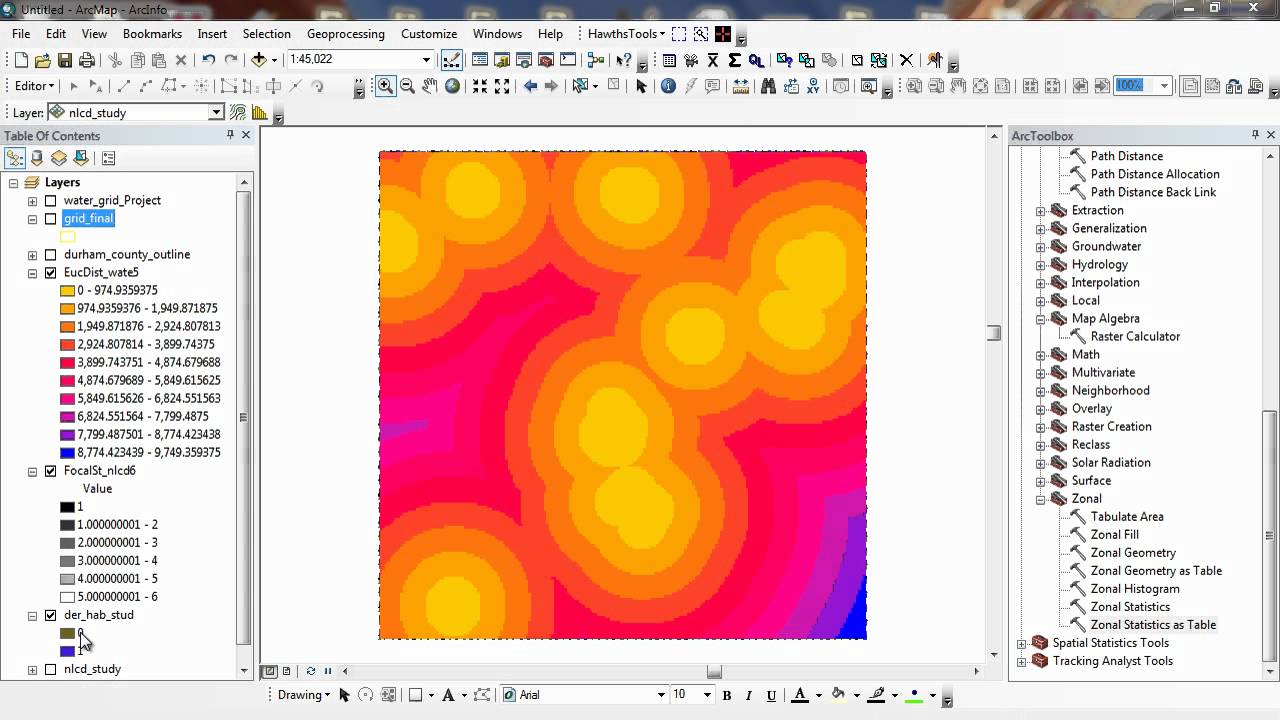Check the durham_county_outline layer
The image size is (1280, 720).
coord(51,255)
